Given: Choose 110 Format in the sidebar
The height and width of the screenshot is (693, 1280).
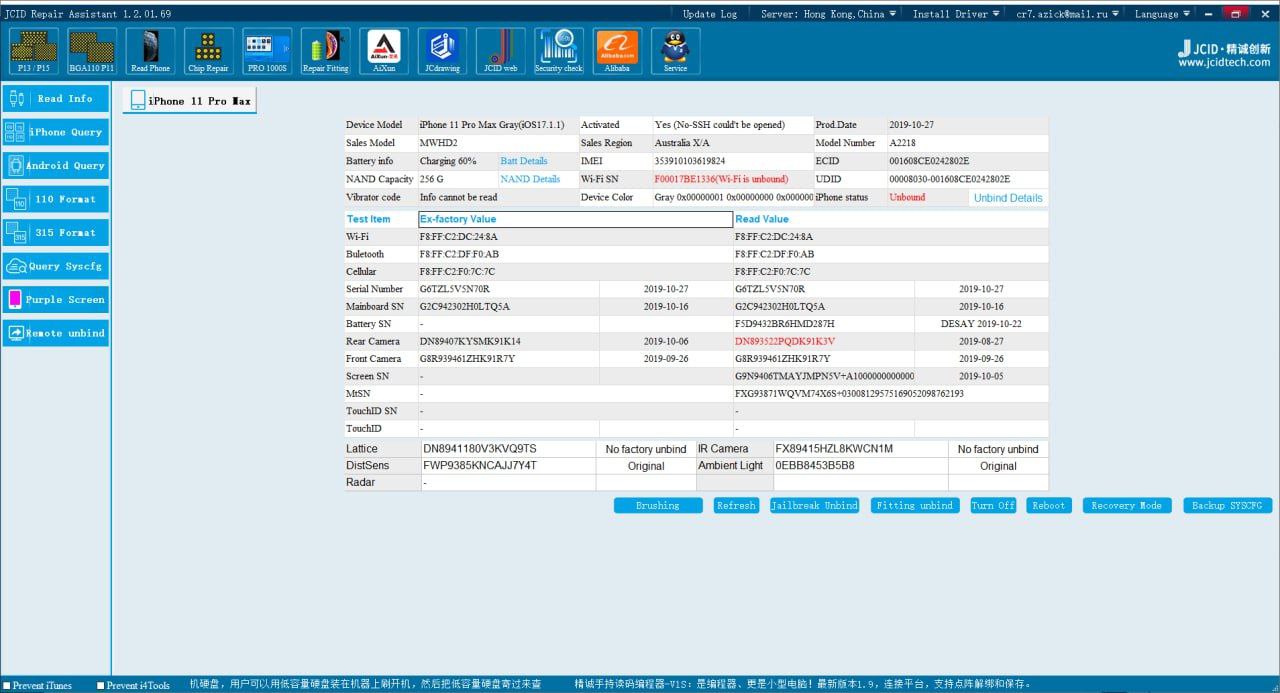Looking at the screenshot, I should point(56,199).
